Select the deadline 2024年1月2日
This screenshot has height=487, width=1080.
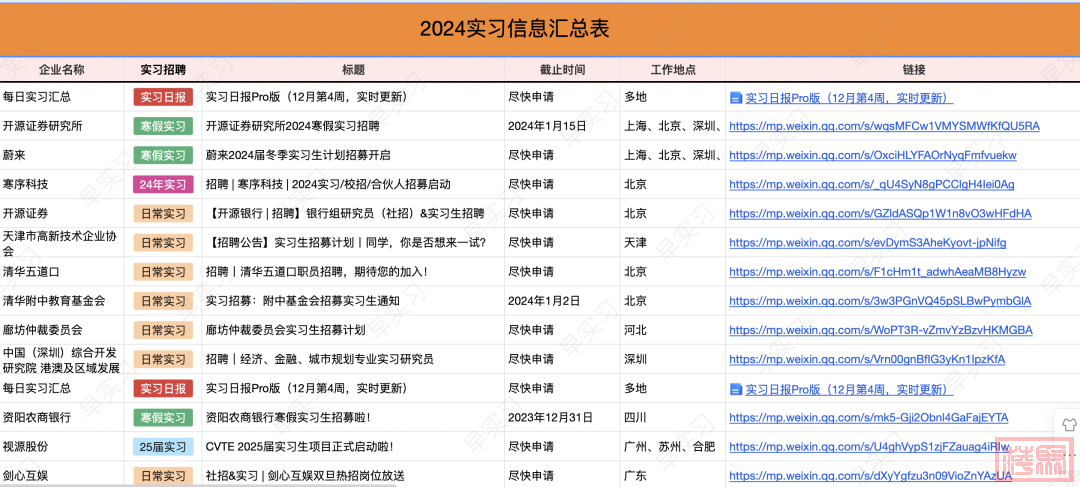[x=544, y=301]
